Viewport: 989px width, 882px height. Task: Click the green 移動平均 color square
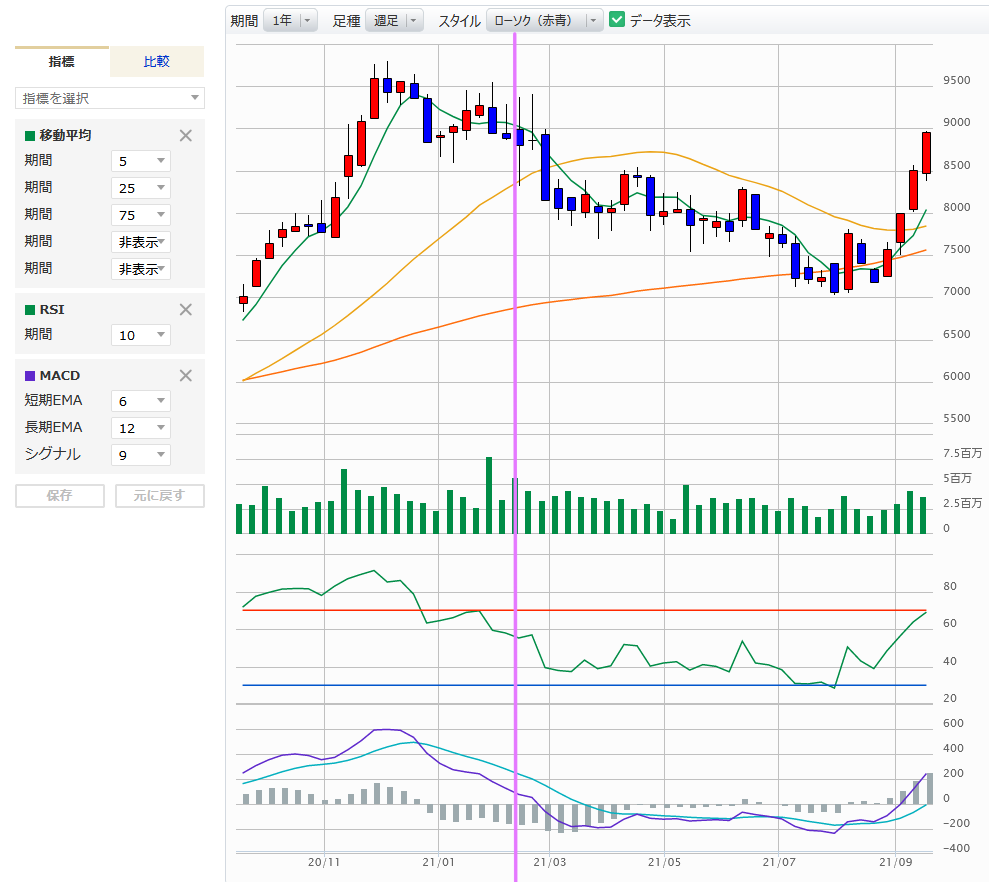click(x=30, y=136)
